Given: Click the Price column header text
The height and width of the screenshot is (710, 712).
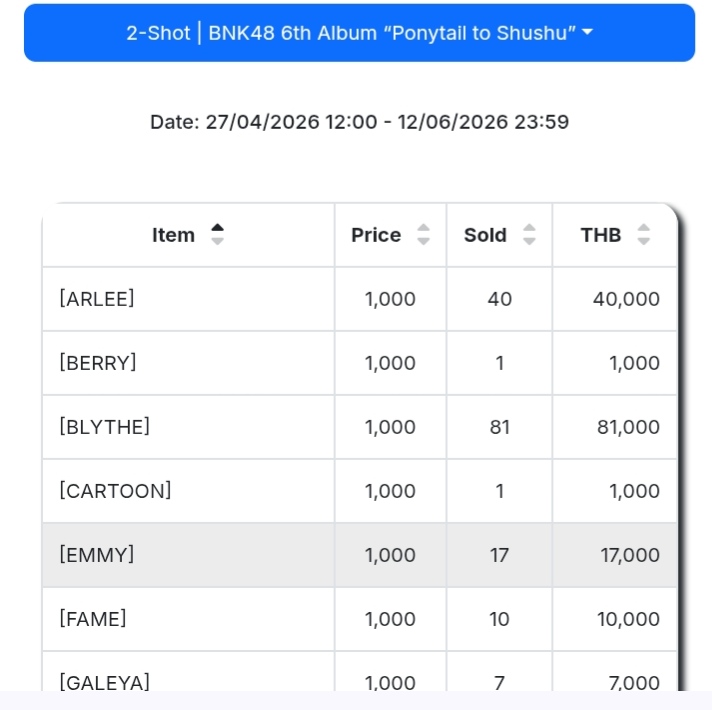Looking at the screenshot, I should pos(376,235).
